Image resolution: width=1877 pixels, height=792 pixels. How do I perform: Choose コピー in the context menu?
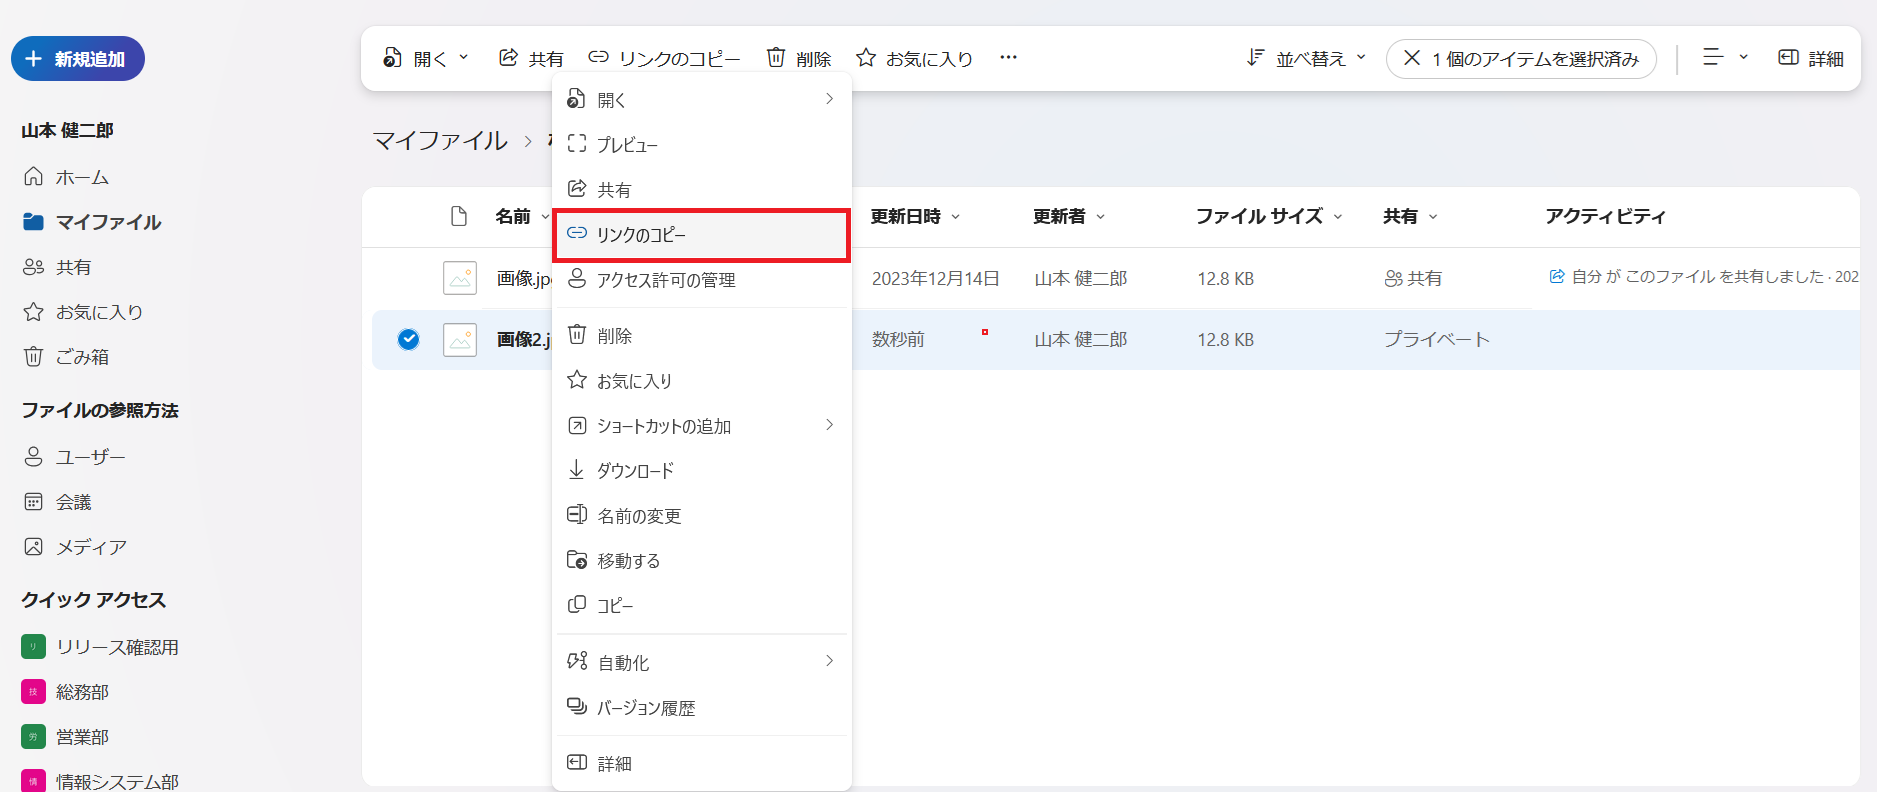point(701,606)
